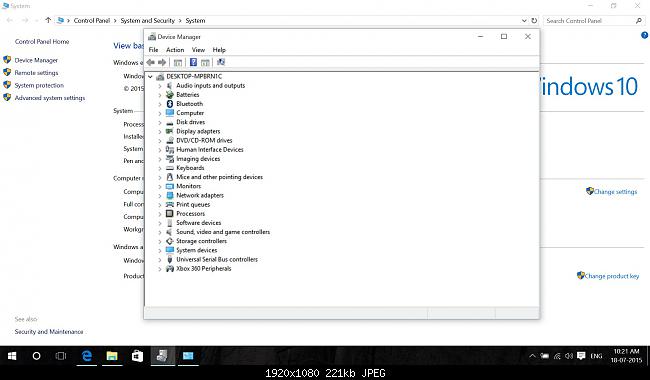Click Control Panel in the breadcrumb path
The image size is (650, 380).
[92, 20]
